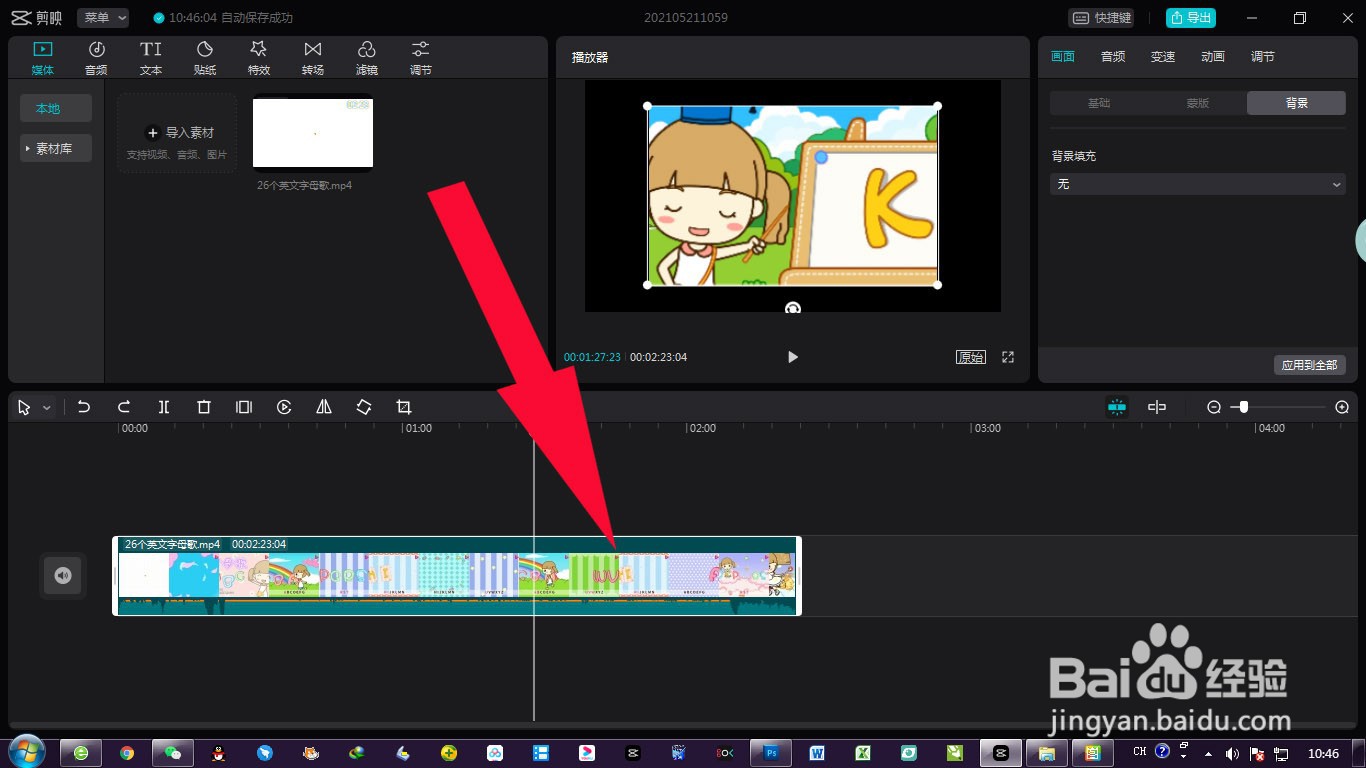Click the freeze frame icon
This screenshot has height=768, width=1366.
click(x=244, y=407)
